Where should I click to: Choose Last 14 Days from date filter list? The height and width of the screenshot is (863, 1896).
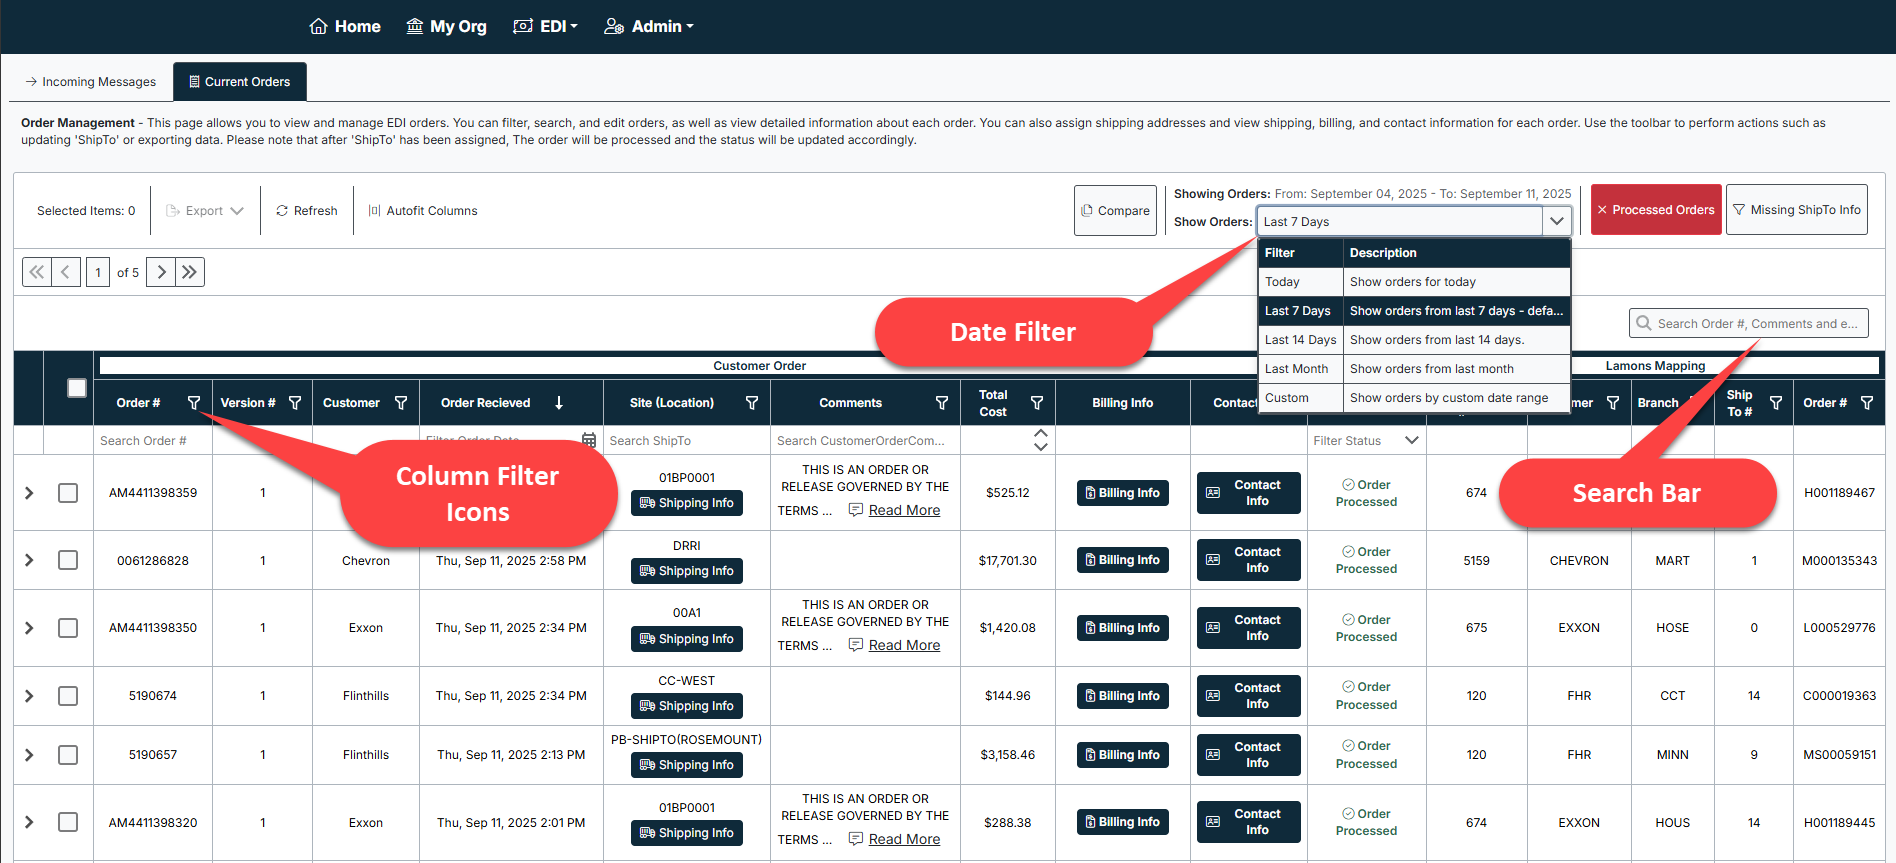1299,340
